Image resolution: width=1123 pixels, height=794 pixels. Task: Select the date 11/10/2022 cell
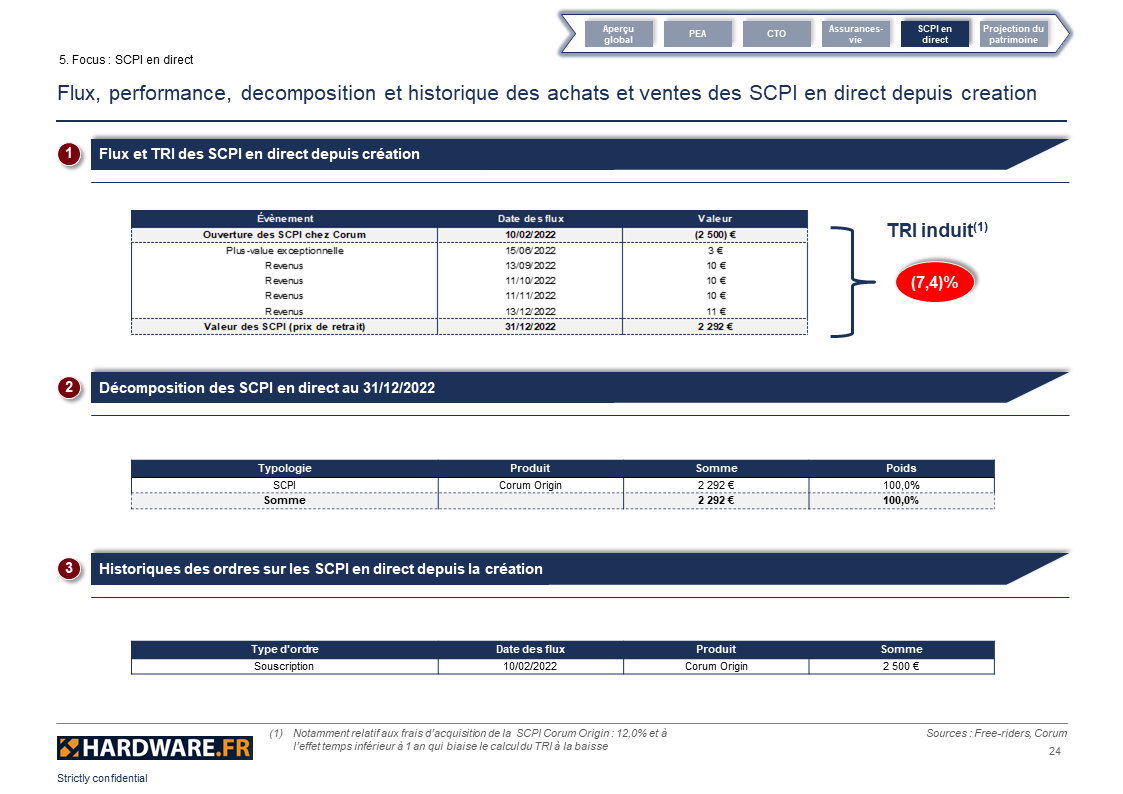pos(530,281)
